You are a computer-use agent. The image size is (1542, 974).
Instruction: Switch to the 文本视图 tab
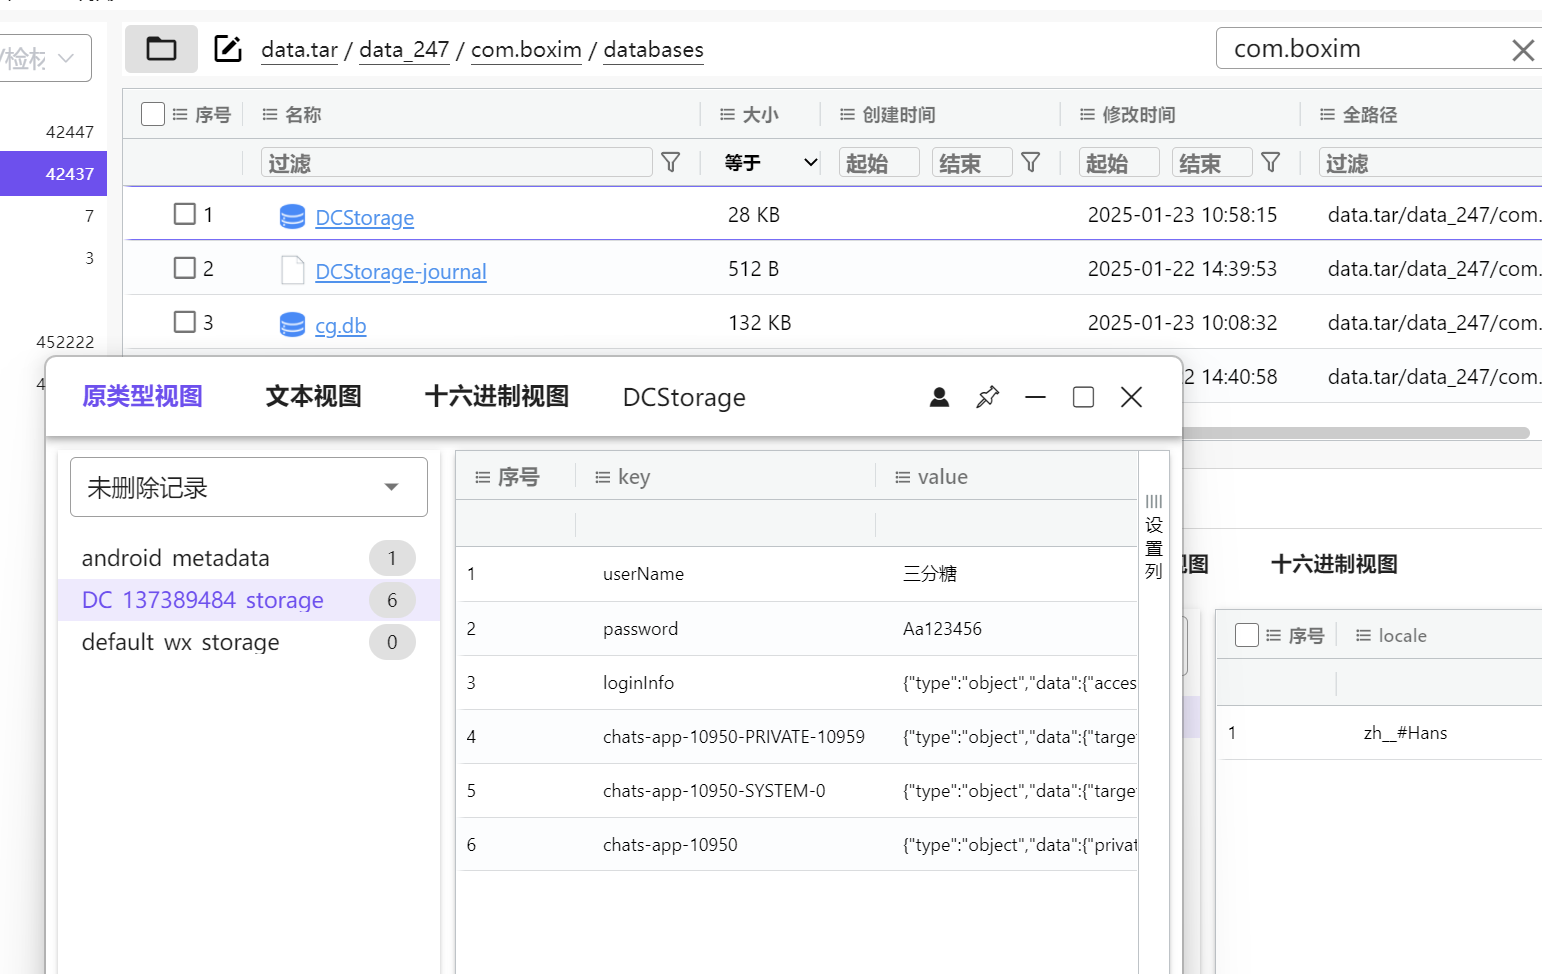(x=313, y=397)
